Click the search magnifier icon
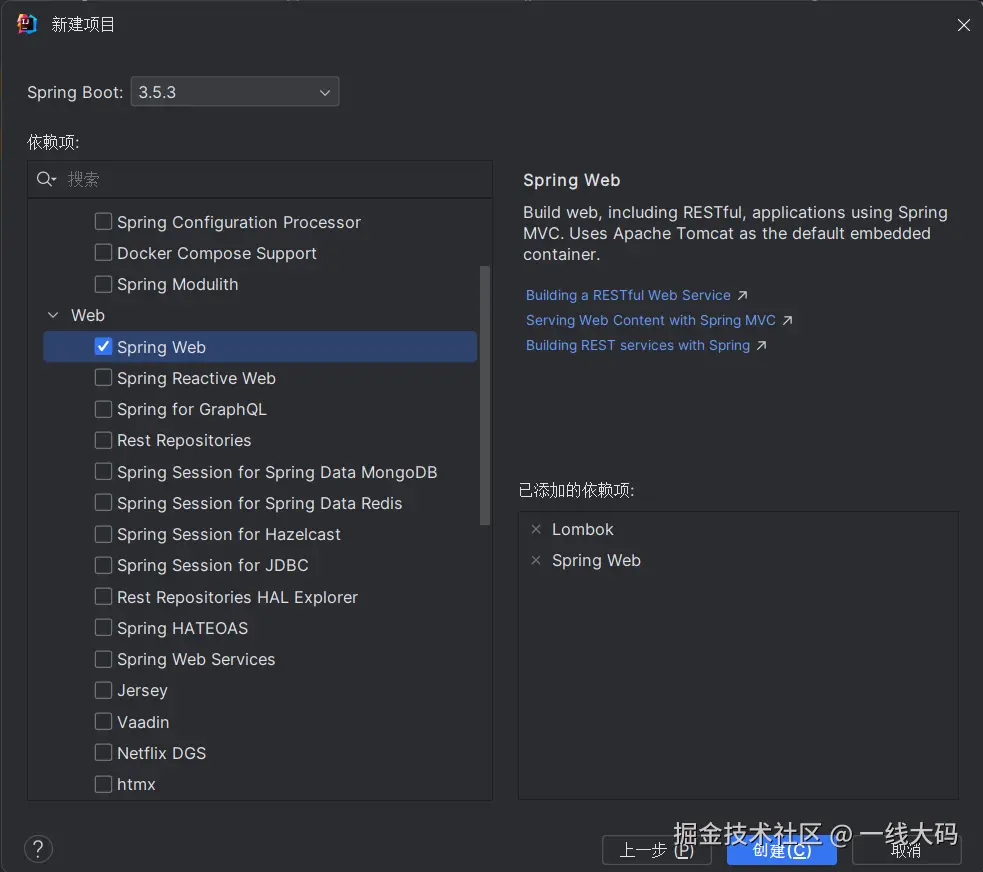The height and width of the screenshot is (872, 983). 43,179
